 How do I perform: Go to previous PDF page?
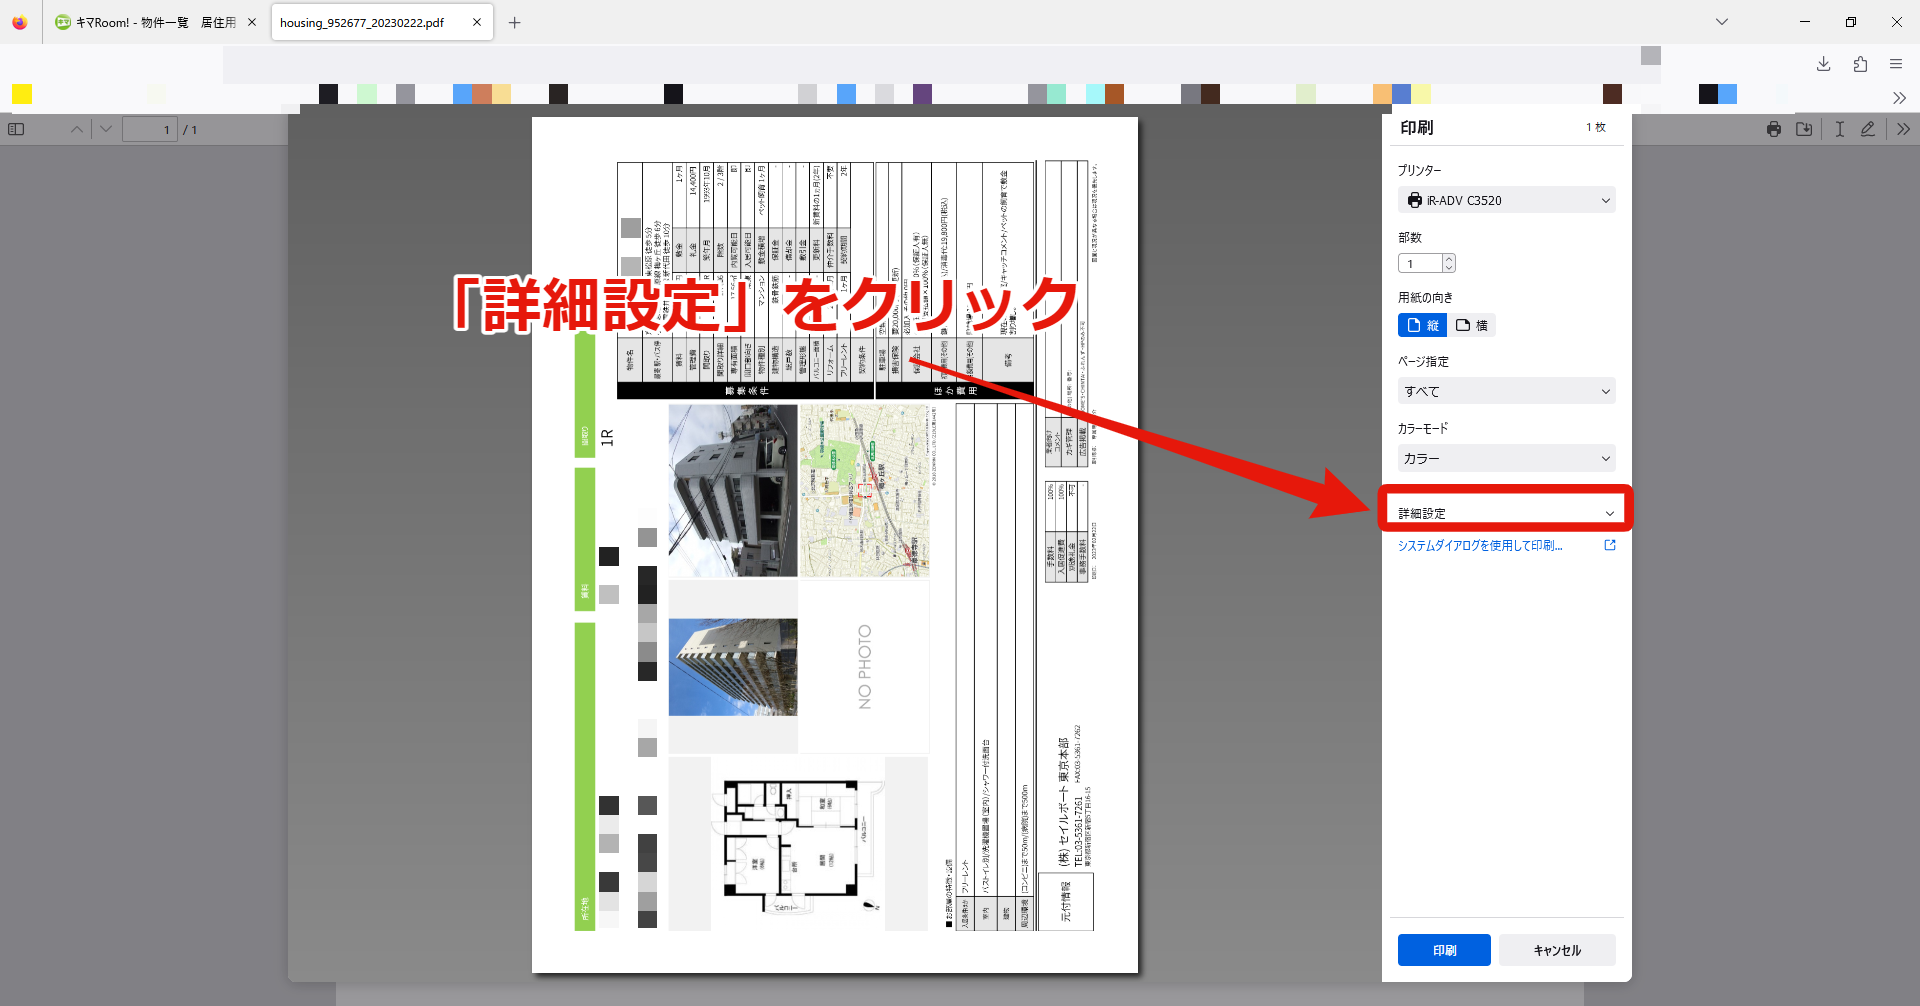[x=77, y=129]
